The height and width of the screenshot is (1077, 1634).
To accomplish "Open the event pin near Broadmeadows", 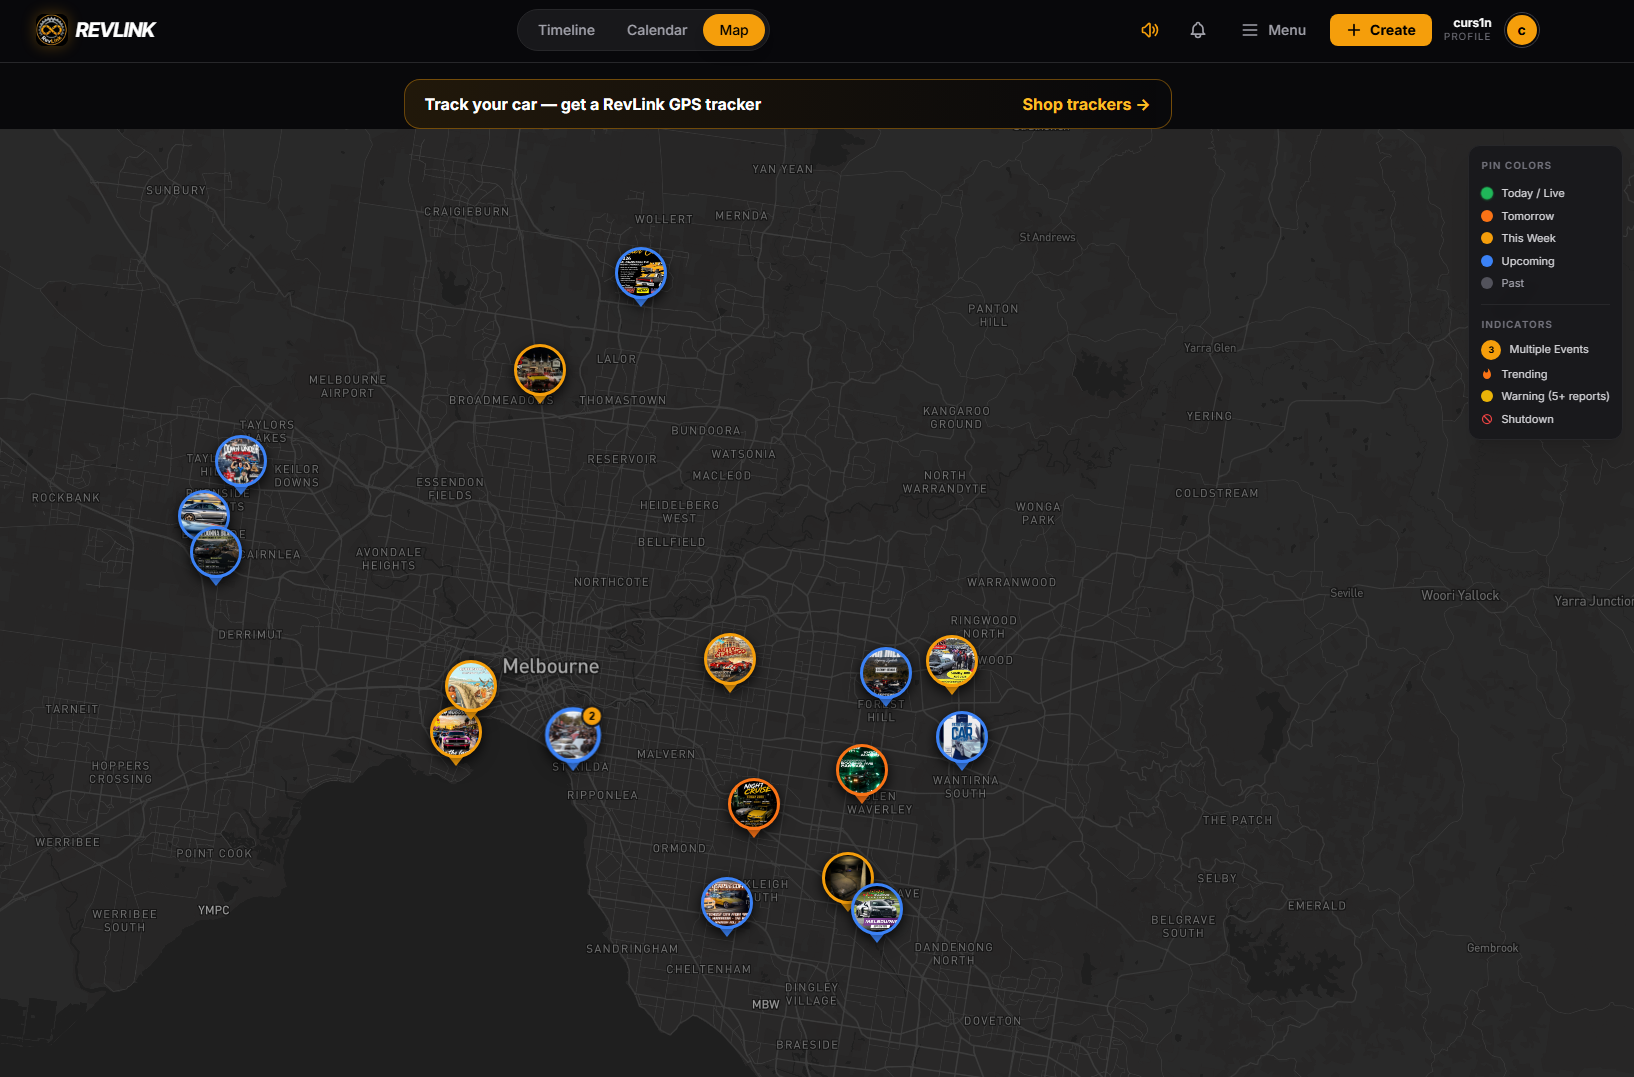I will tap(540, 371).
